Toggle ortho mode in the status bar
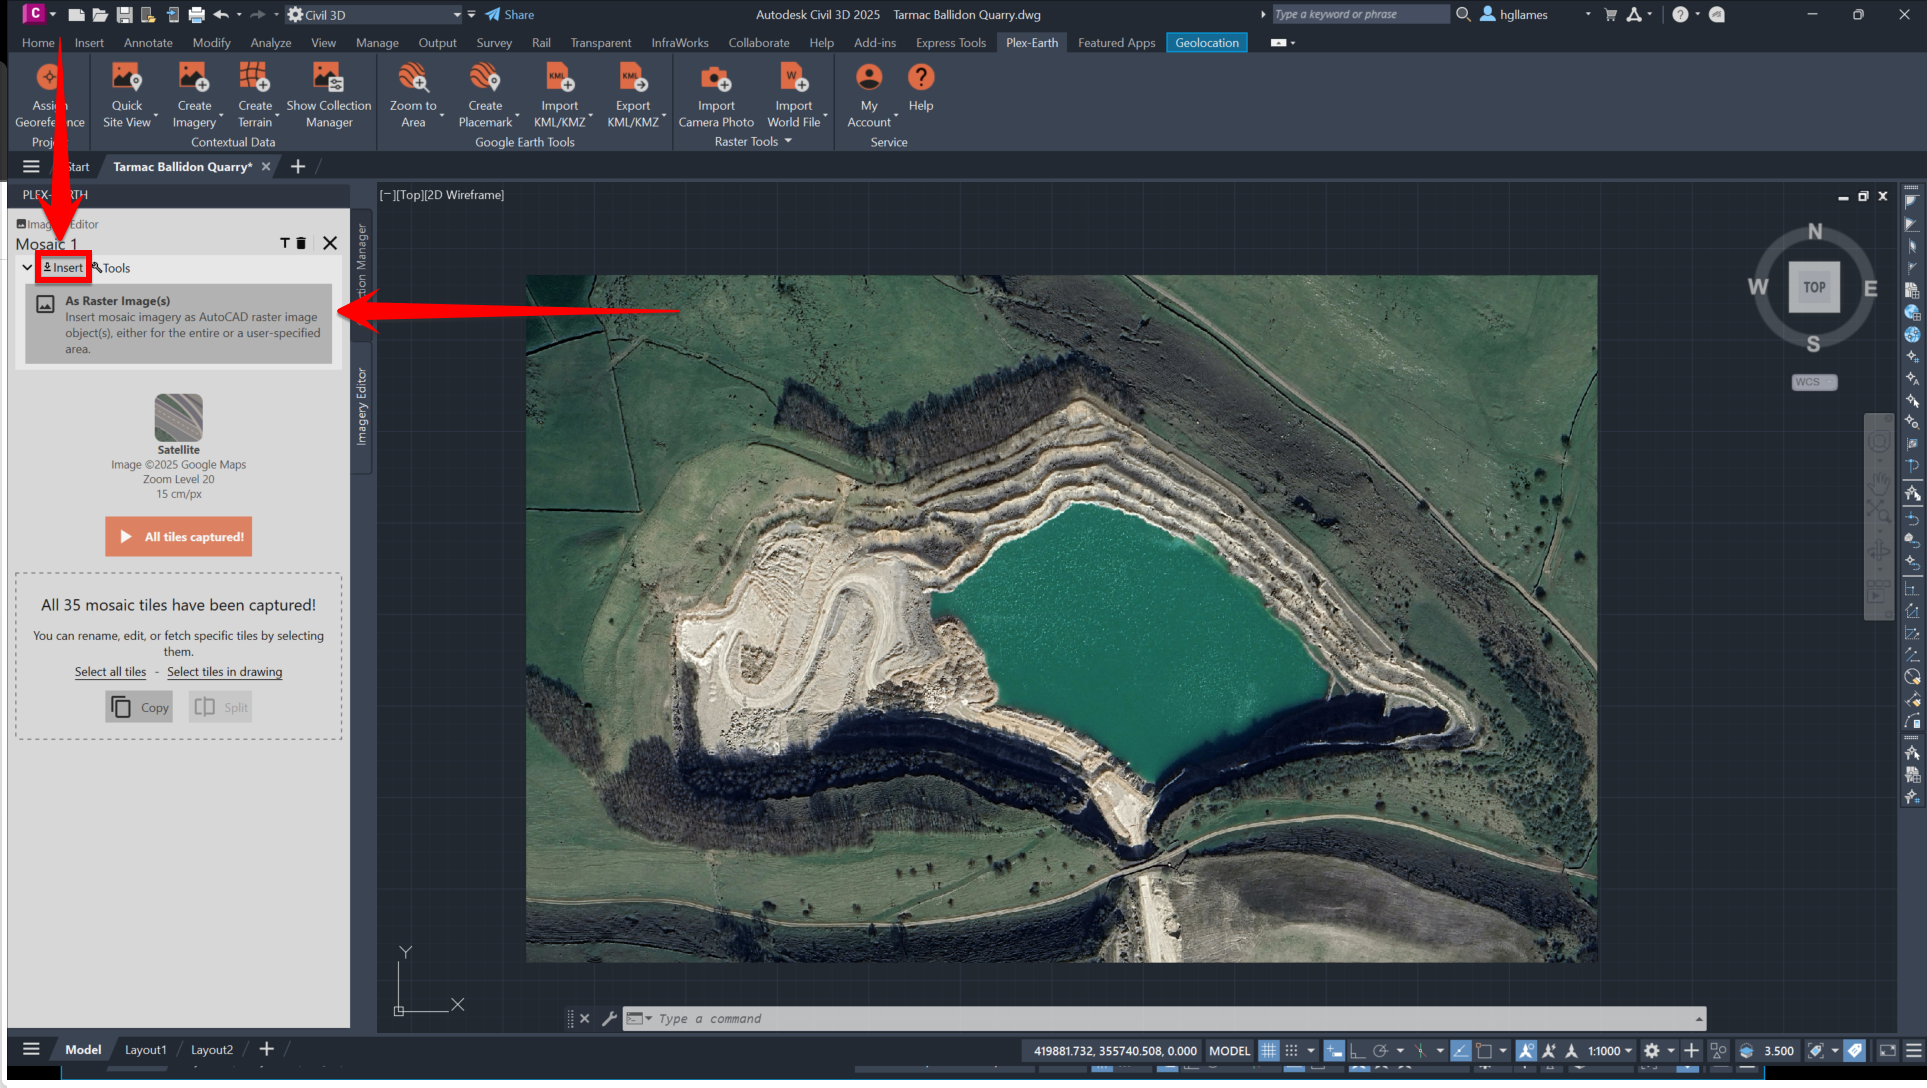The height and width of the screenshot is (1088, 1927). [1356, 1051]
